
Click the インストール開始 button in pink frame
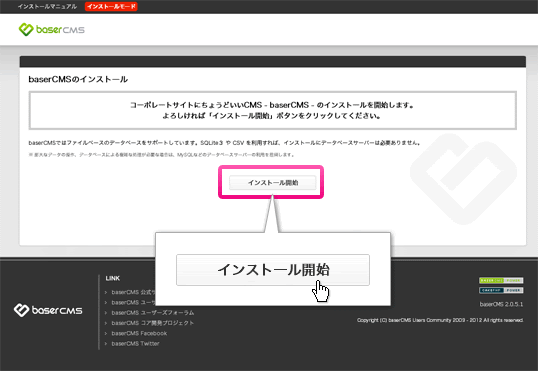(x=273, y=183)
